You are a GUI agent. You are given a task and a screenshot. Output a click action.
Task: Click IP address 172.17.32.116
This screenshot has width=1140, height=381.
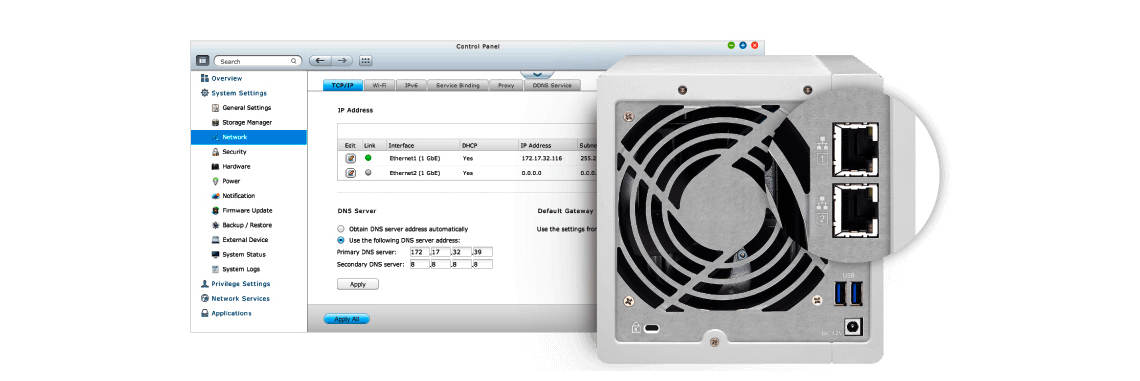[x=542, y=158]
